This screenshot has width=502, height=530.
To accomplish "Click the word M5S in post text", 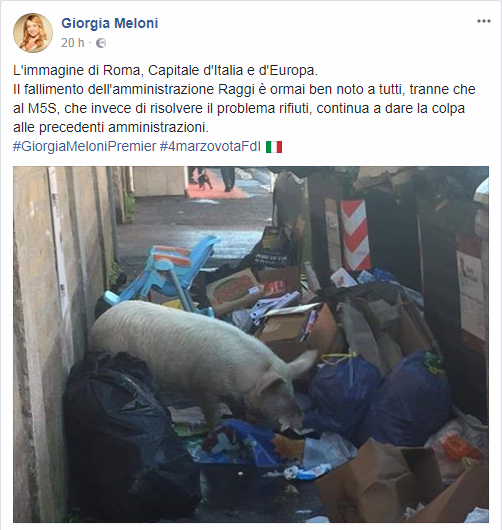I will [41, 109].
